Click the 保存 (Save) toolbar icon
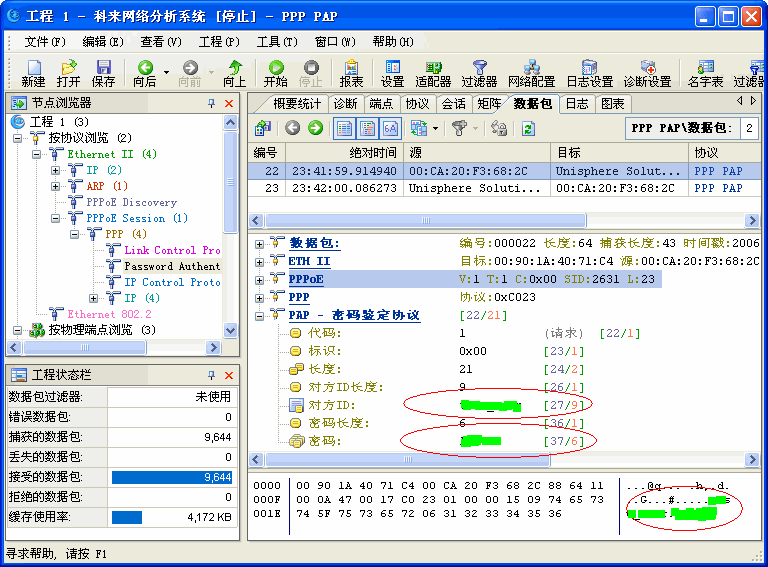Screen dimensions: 768x567 coord(103,73)
